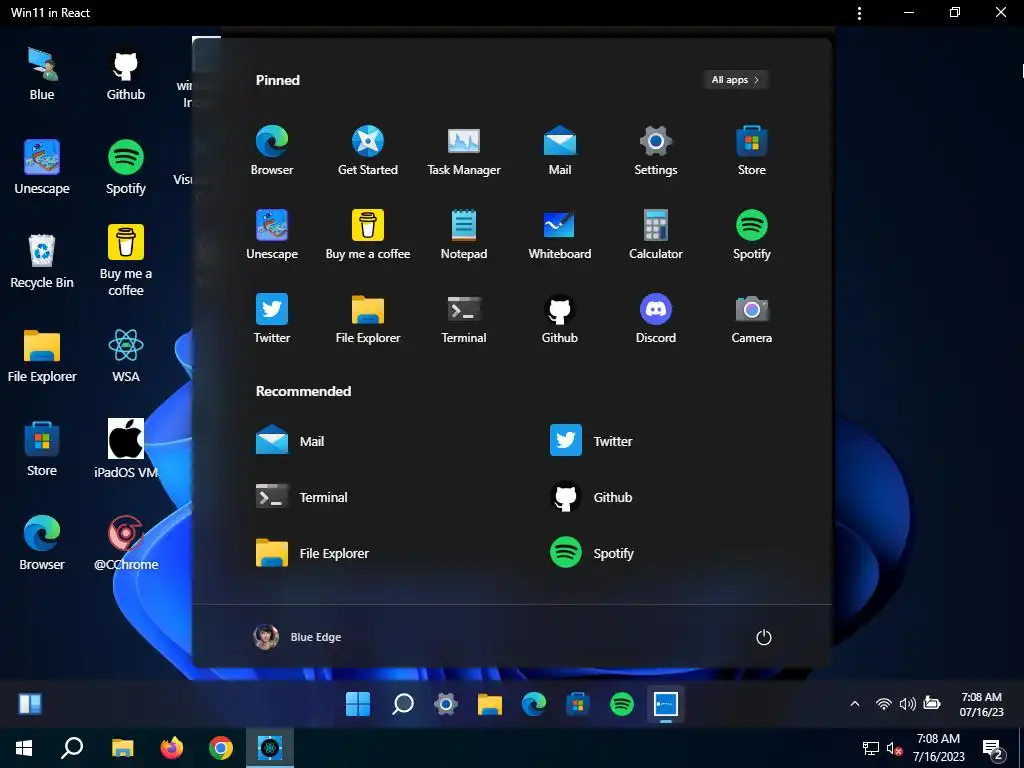Open Notepad from Pinned apps
Screen dimensions: 1024x768
coord(464,234)
